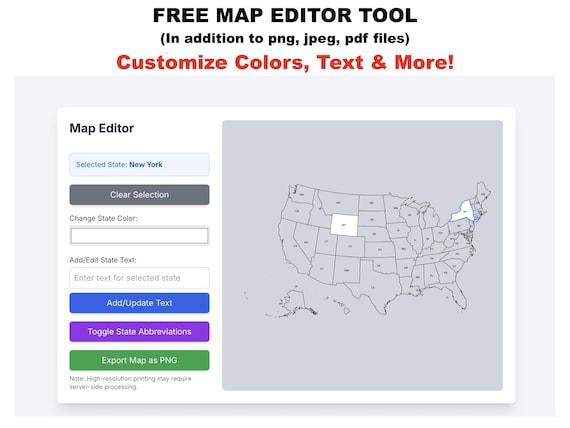Viewport: 570px width, 428px height.
Task: Select Oregon on the map
Action: [297, 211]
